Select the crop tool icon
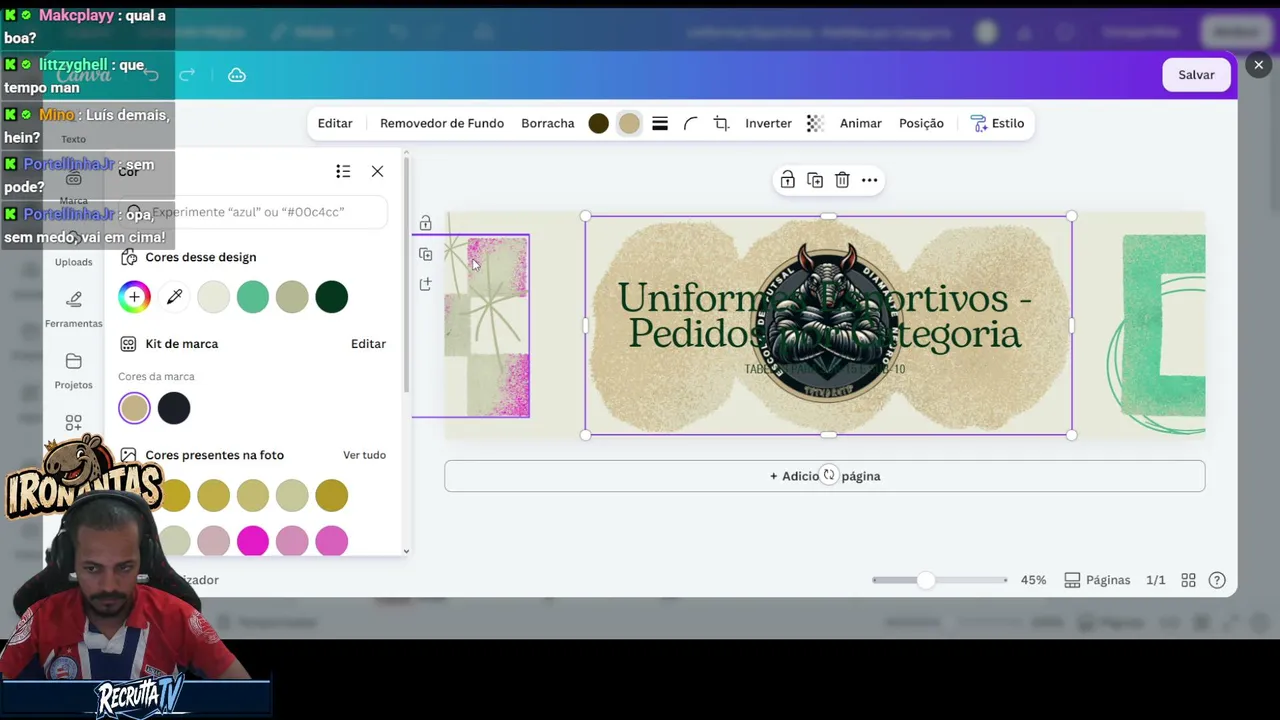Image resolution: width=1280 pixels, height=720 pixels. tap(721, 123)
